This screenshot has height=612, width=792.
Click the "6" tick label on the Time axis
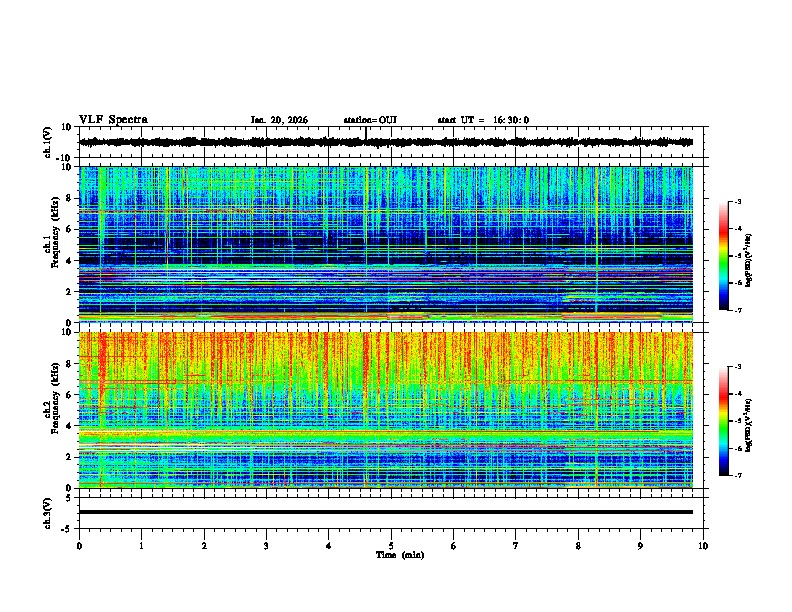pos(454,546)
